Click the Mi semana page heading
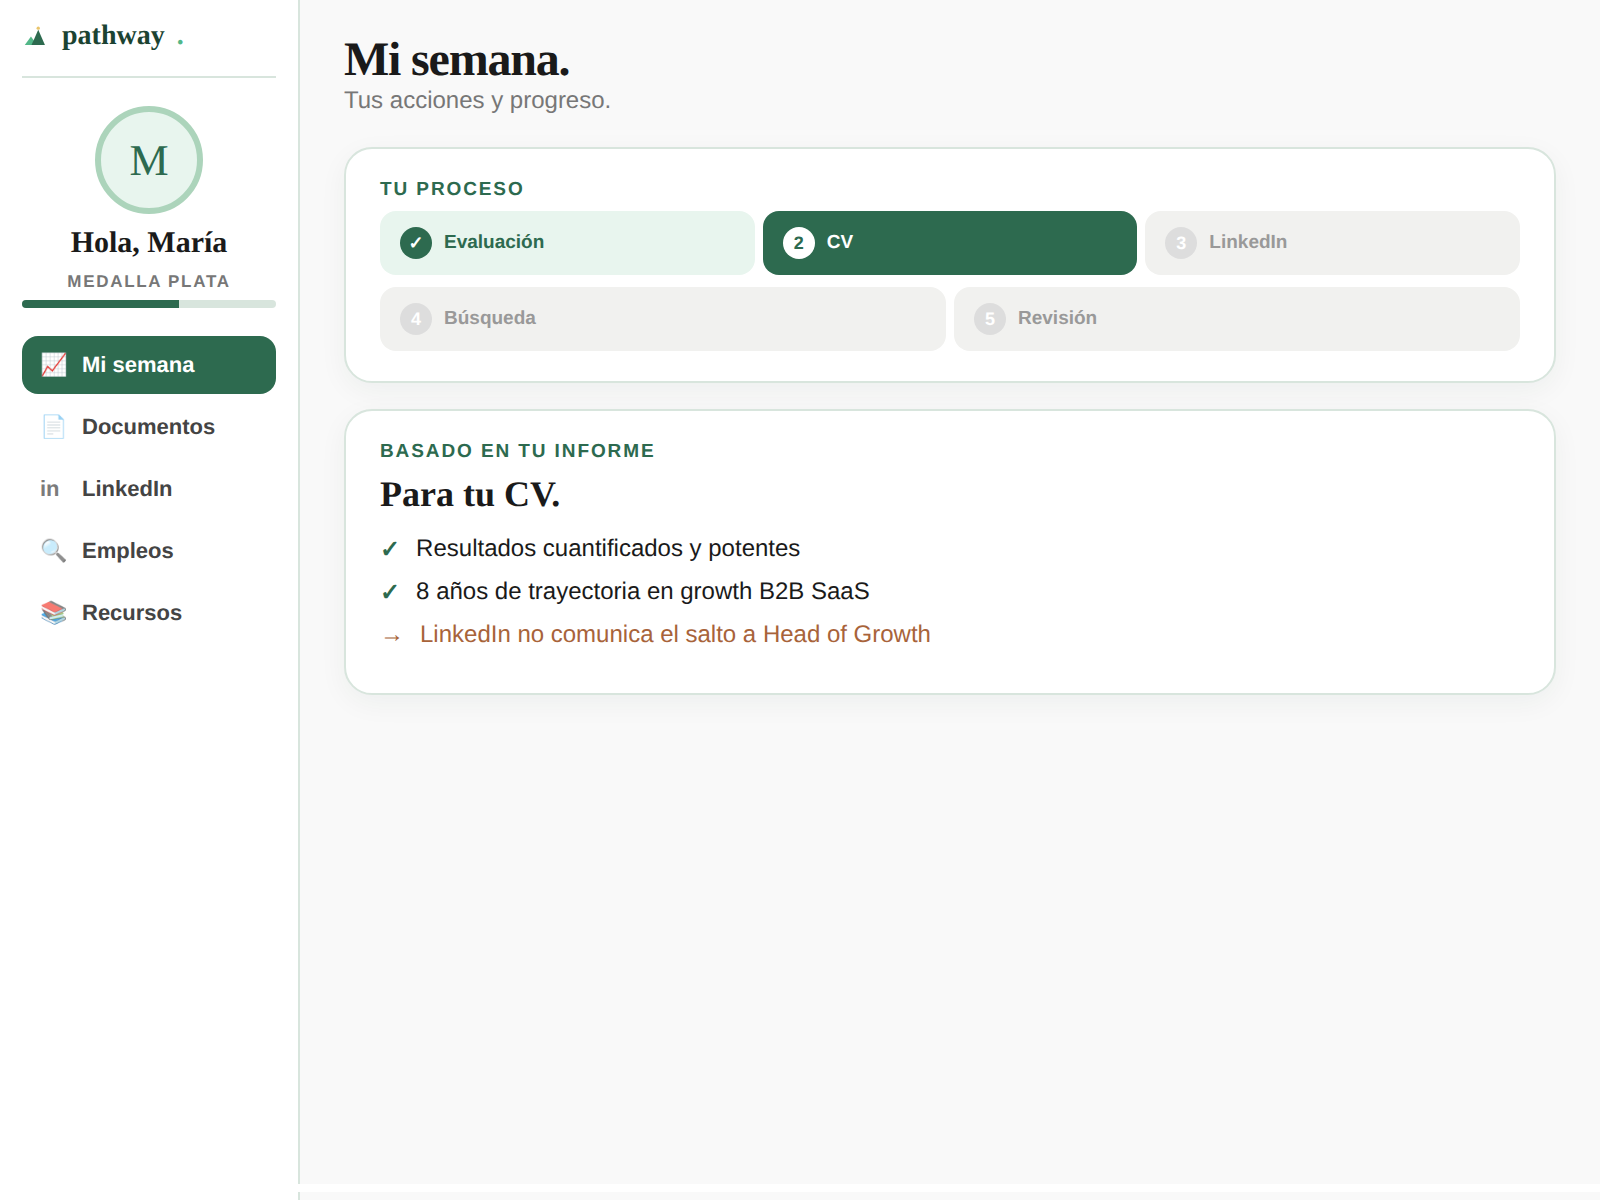The image size is (1600, 1200). (x=457, y=60)
